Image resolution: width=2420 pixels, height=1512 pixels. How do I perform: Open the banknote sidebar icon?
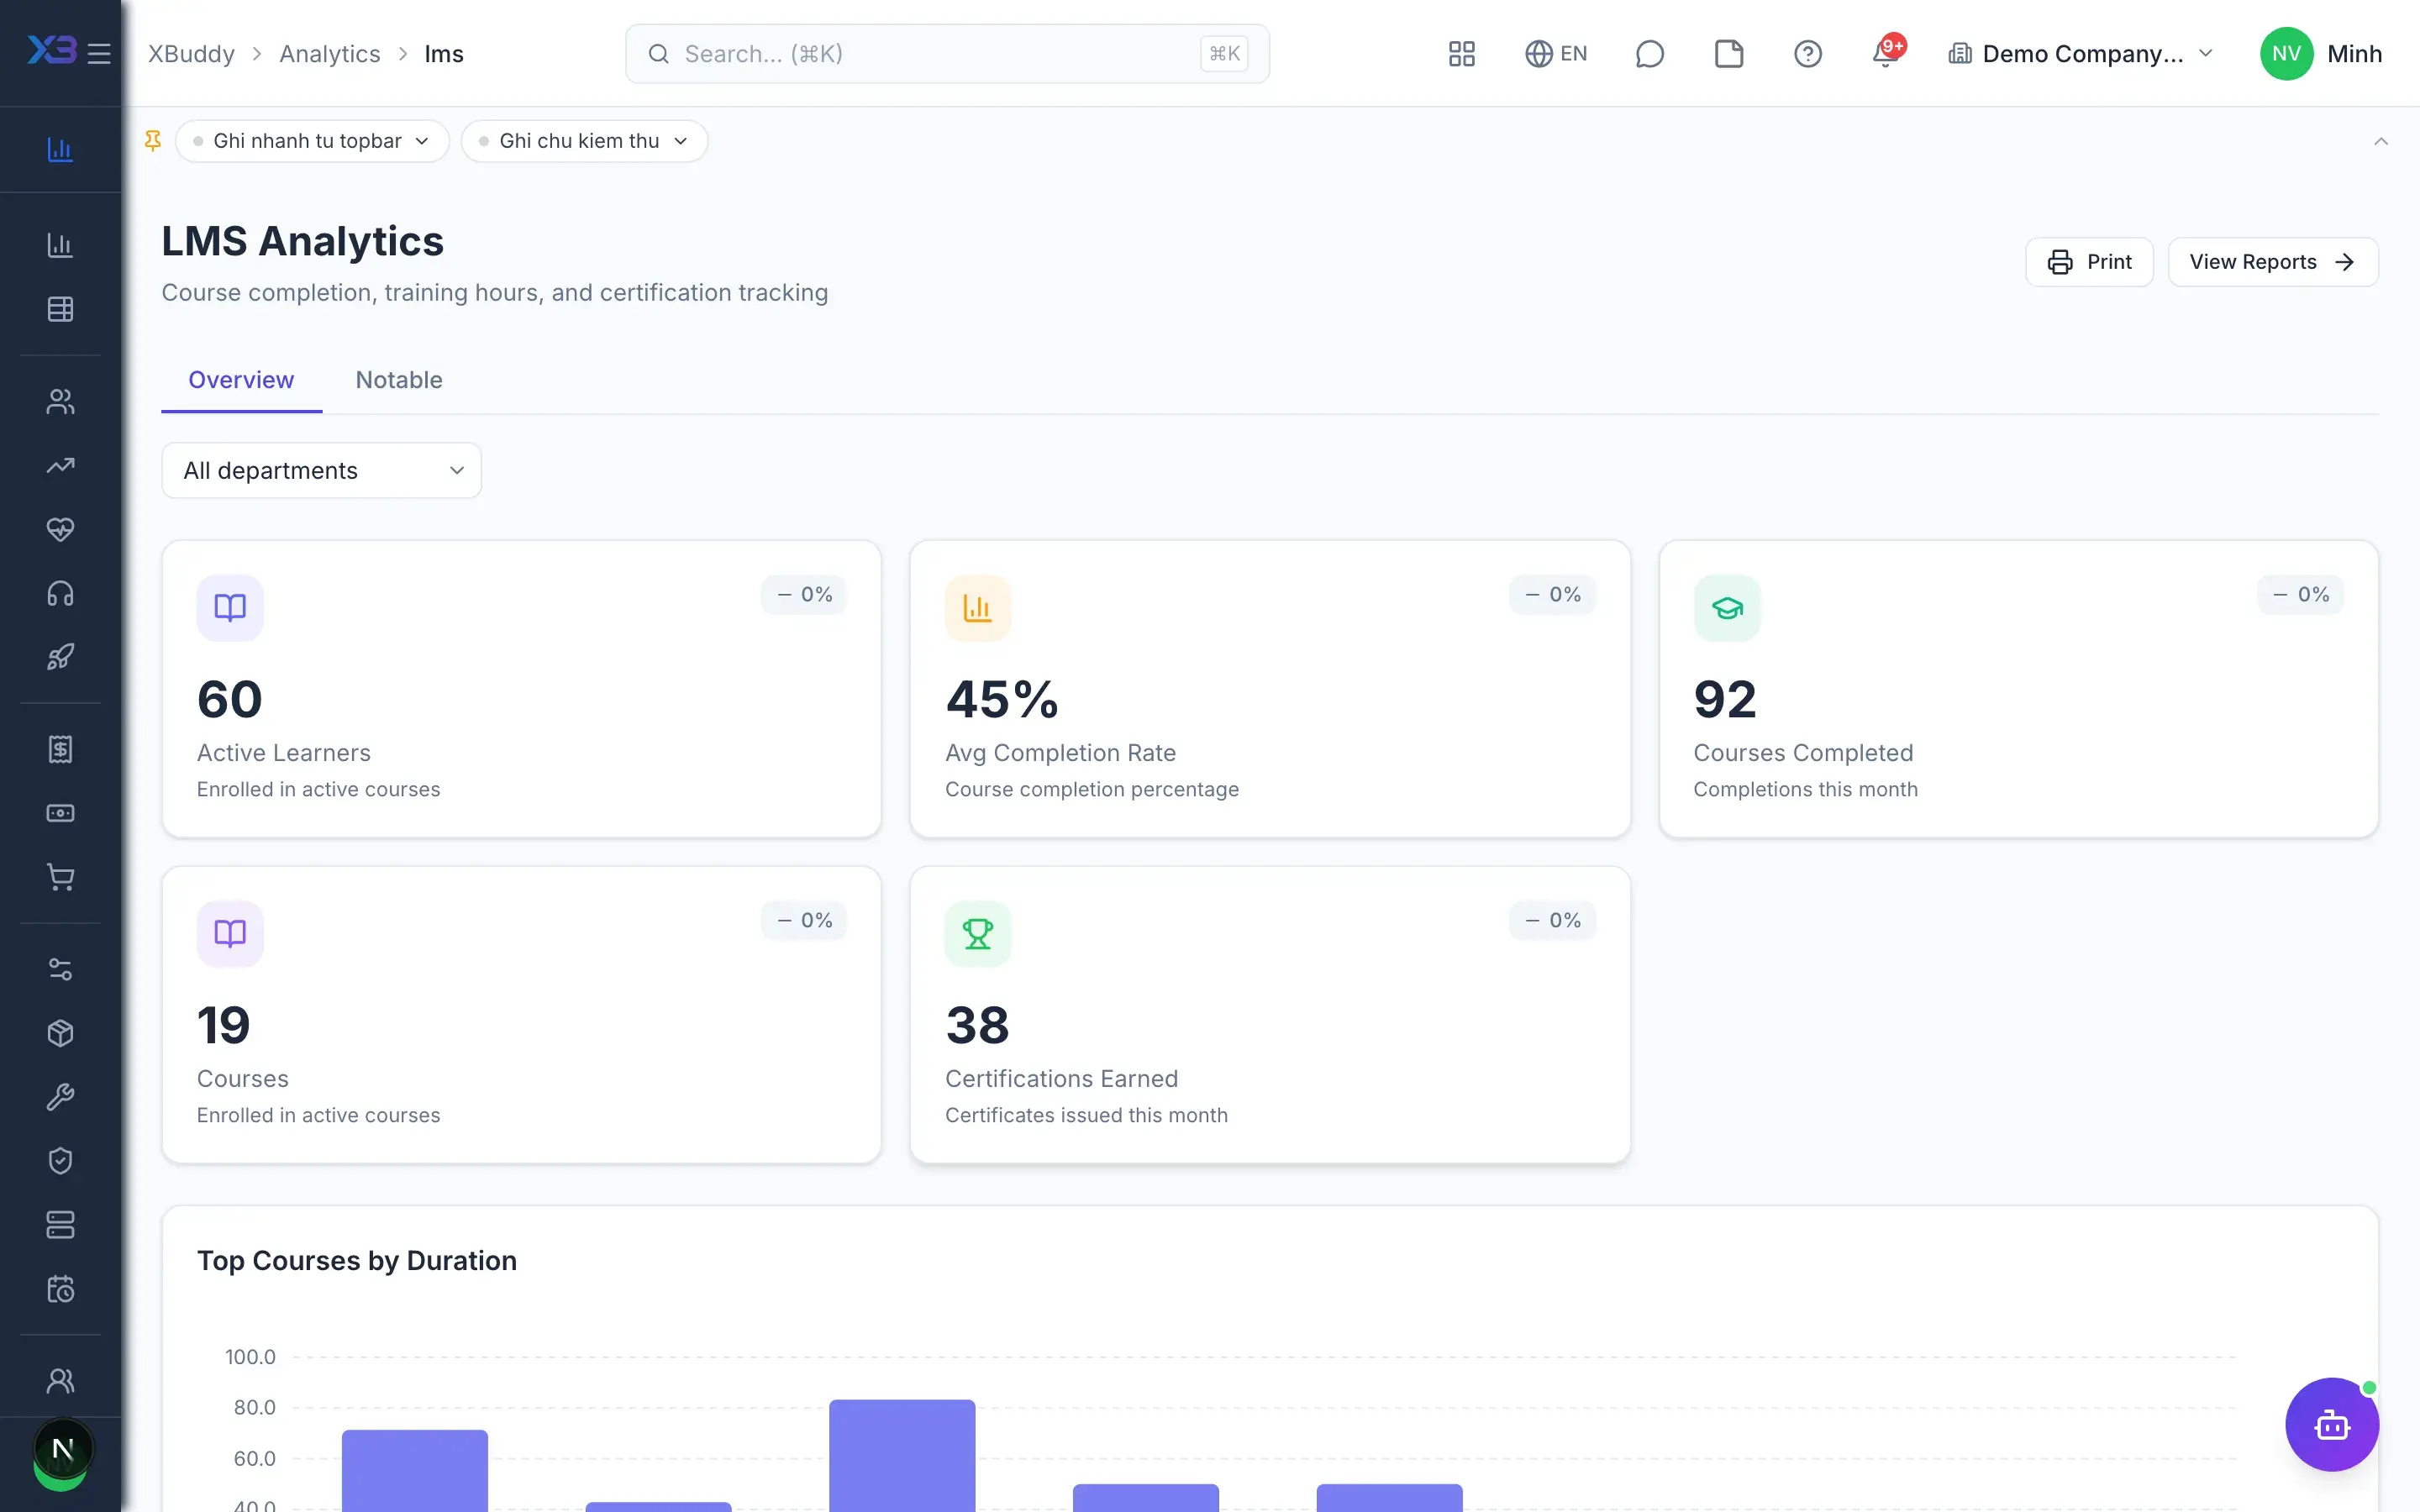tap(60, 813)
